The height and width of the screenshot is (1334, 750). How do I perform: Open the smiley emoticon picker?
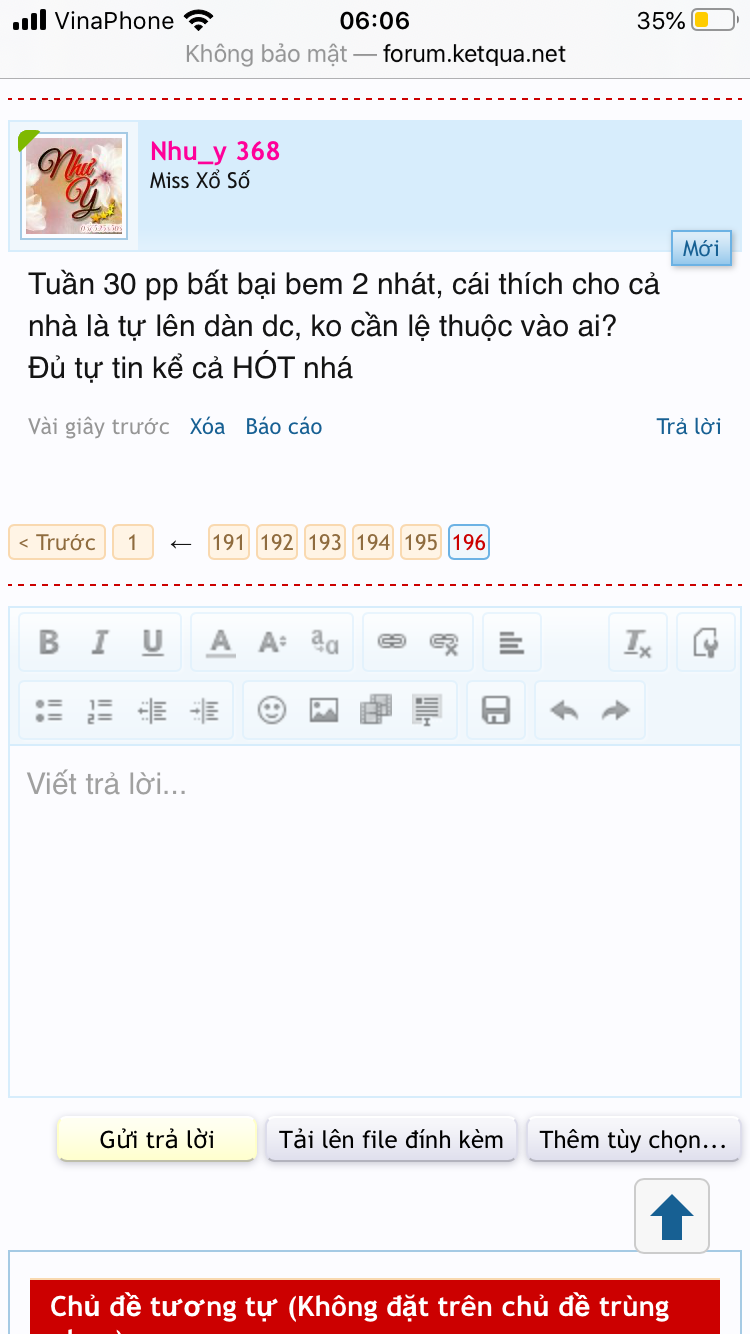pyautogui.click(x=272, y=710)
